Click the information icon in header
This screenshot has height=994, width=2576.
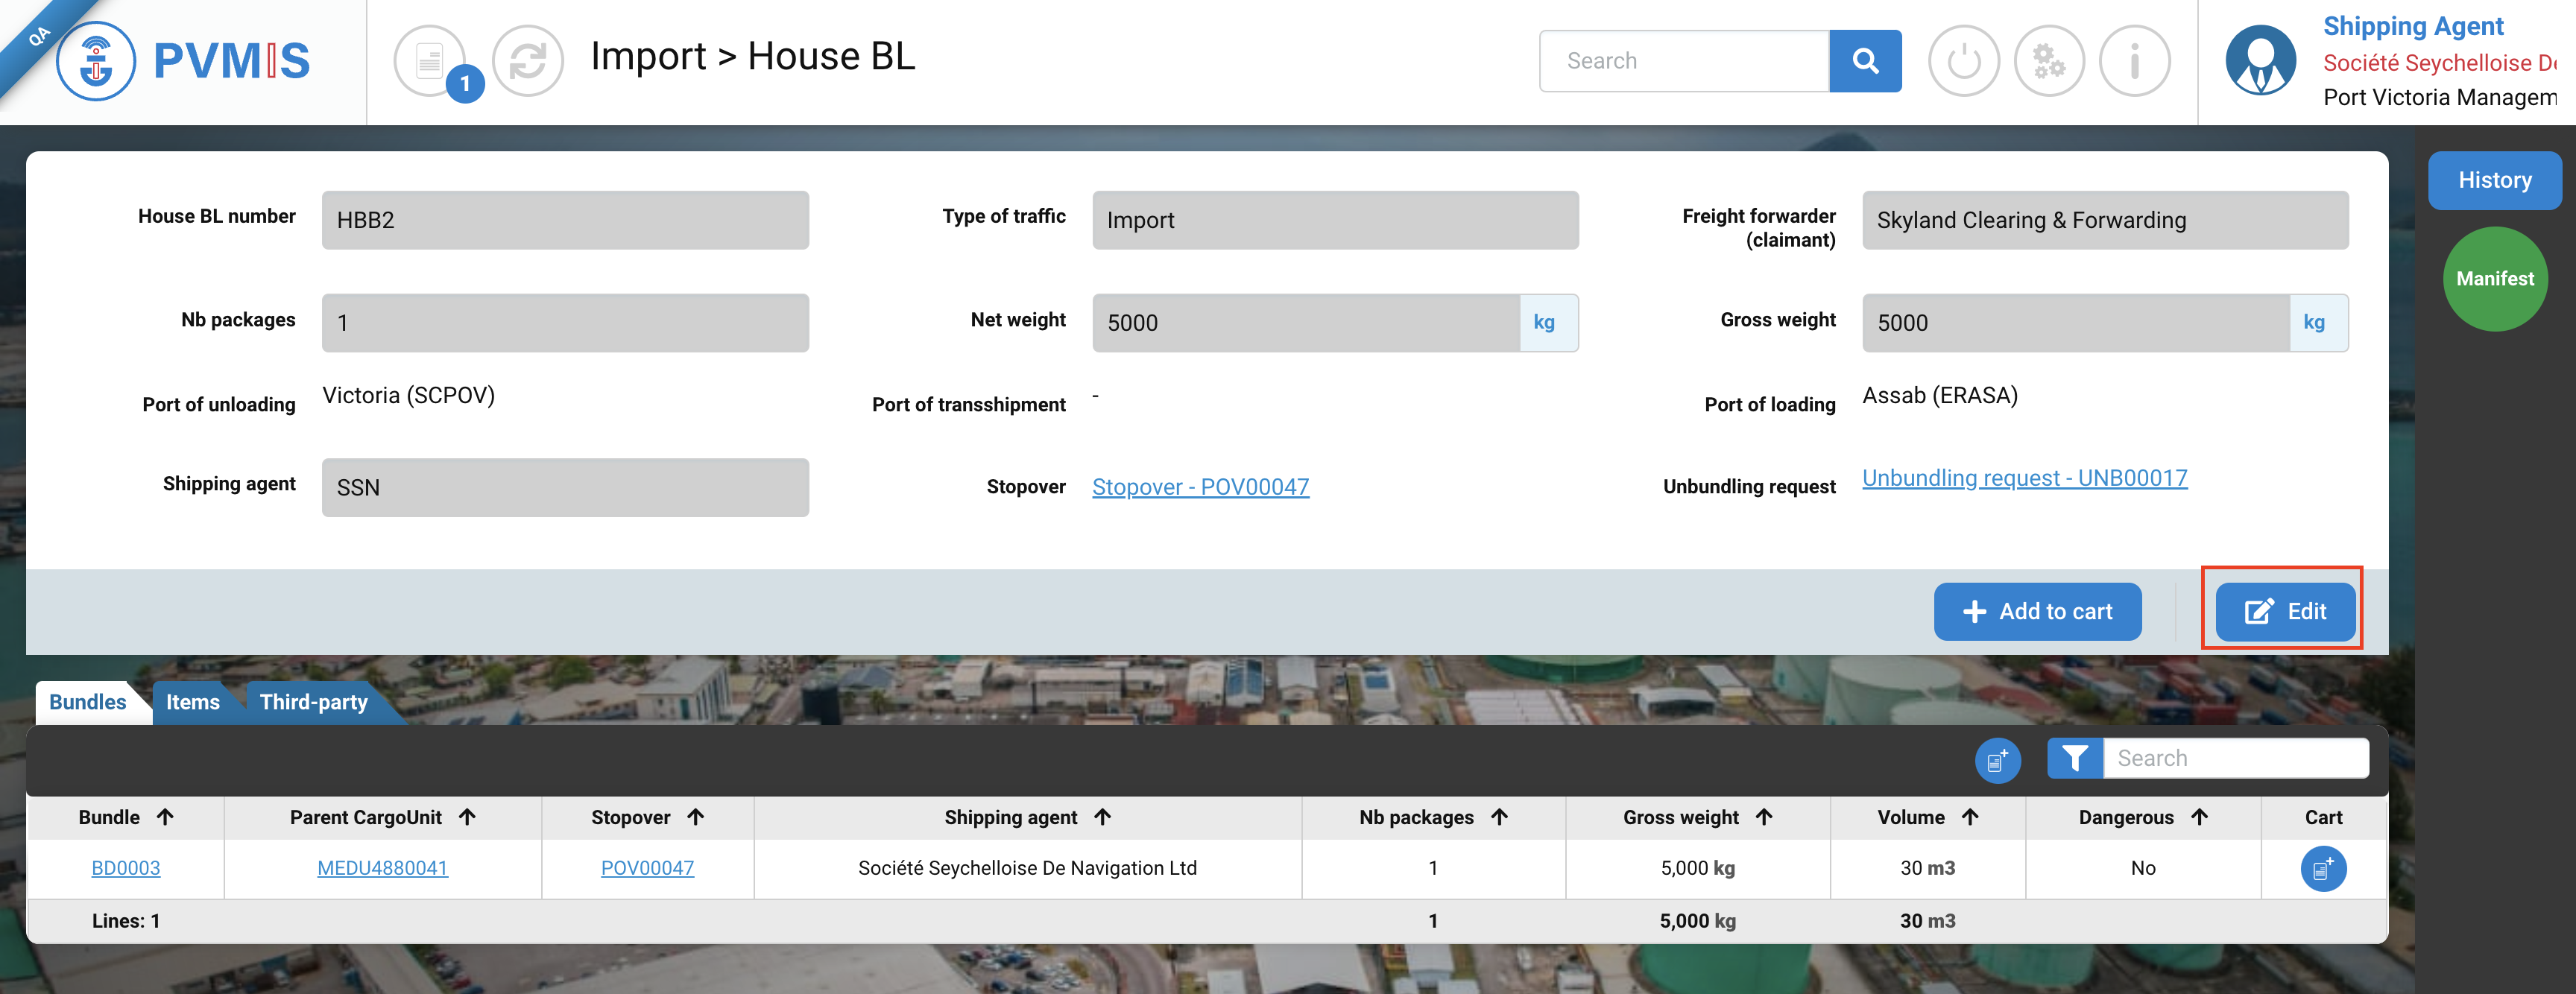pyautogui.click(x=2133, y=61)
